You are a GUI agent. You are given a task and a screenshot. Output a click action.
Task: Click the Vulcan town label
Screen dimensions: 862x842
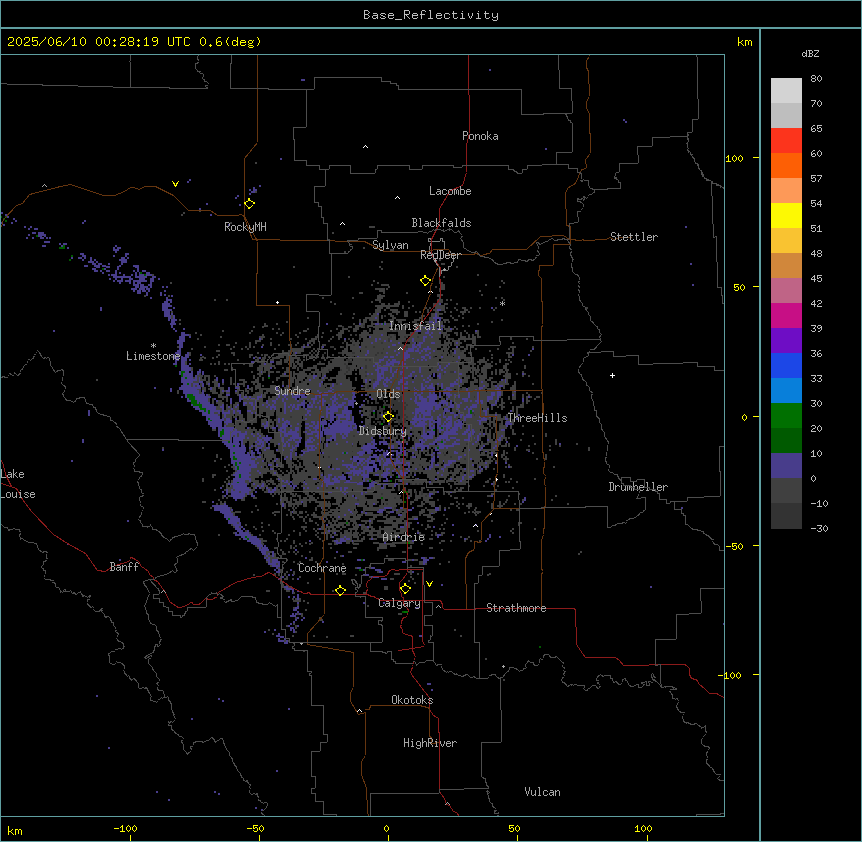pos(543,792)
